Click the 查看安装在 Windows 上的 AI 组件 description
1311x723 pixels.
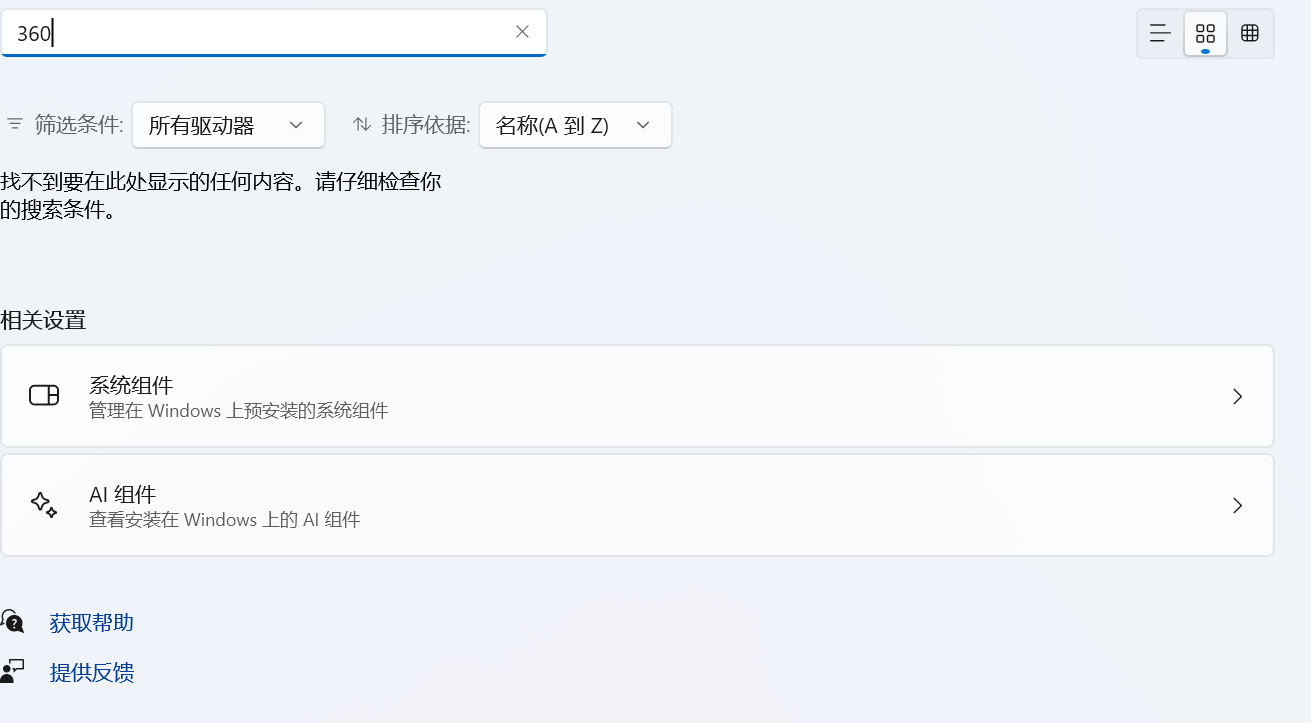(225, 520)
